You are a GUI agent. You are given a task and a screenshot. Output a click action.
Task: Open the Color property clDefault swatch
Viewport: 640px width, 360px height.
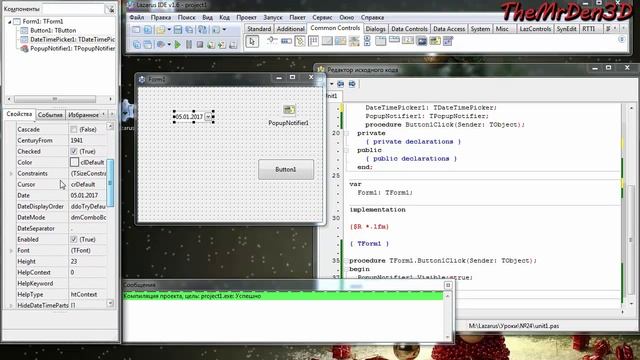click(74, 162)
